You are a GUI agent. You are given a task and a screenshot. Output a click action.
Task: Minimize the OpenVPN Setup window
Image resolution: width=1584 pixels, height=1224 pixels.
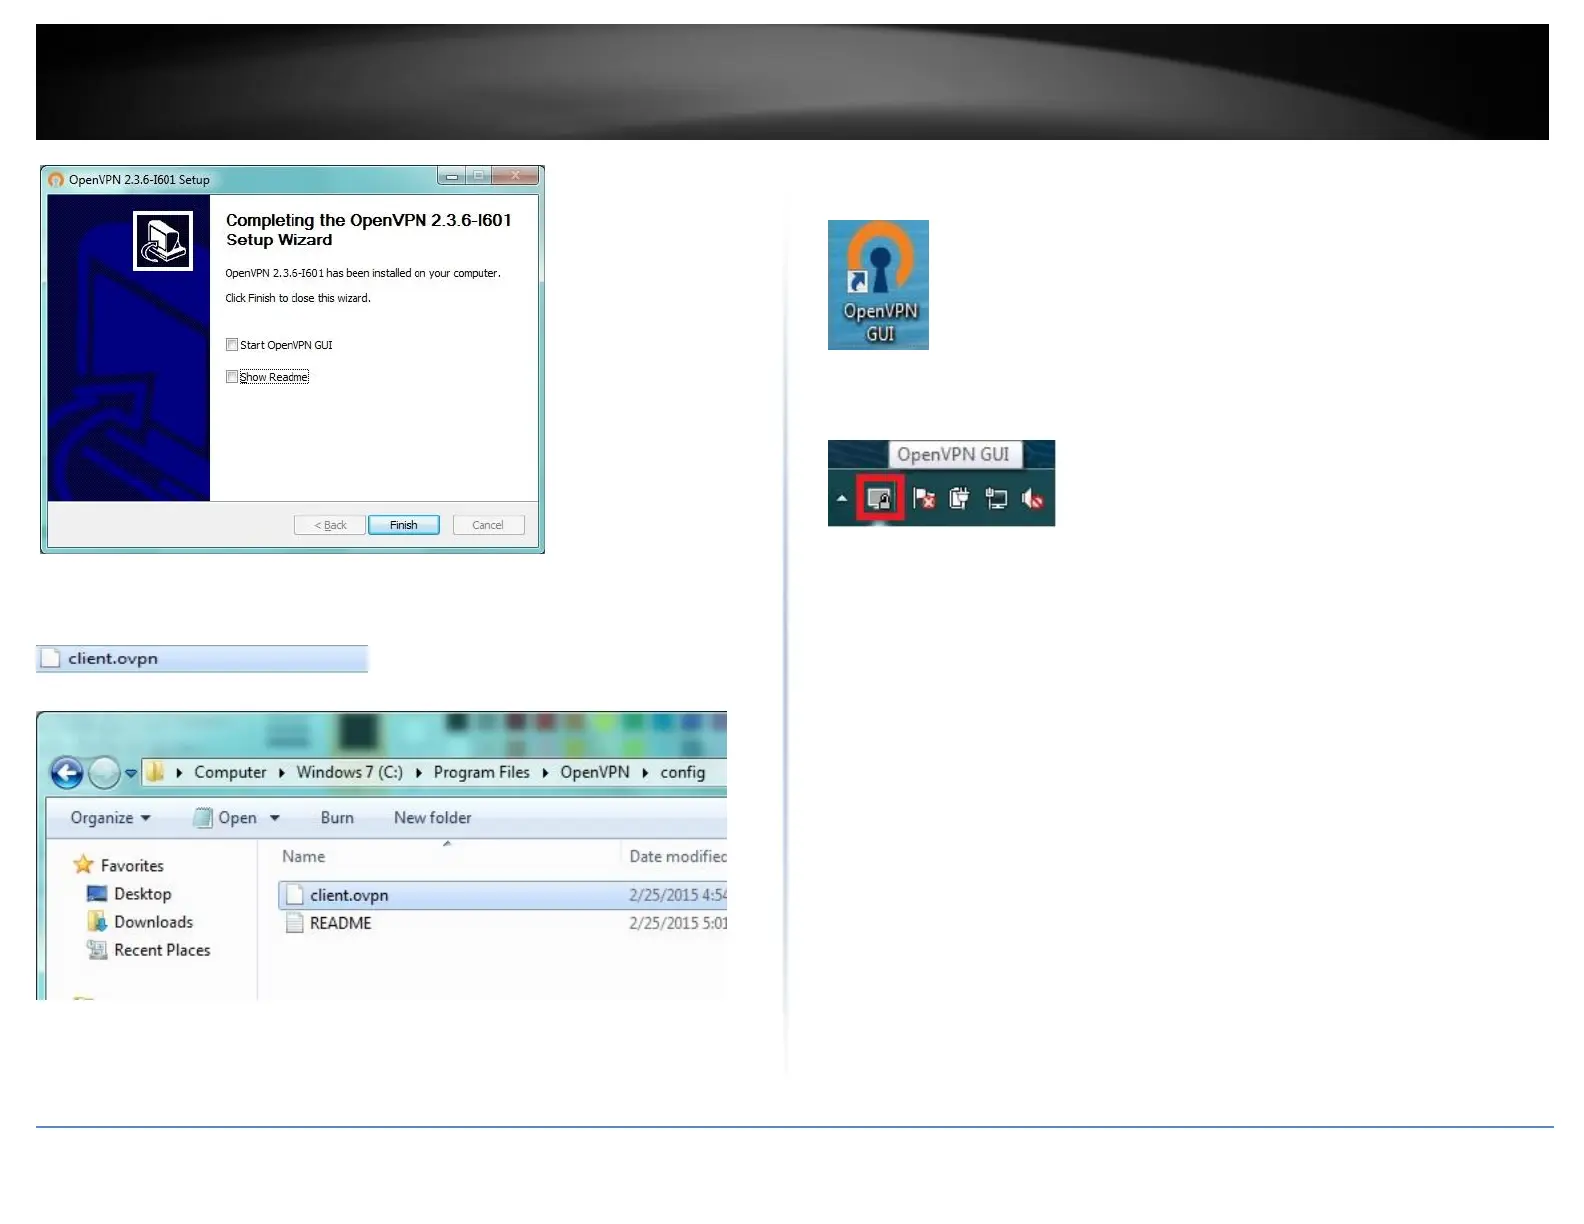coord(452,176)
